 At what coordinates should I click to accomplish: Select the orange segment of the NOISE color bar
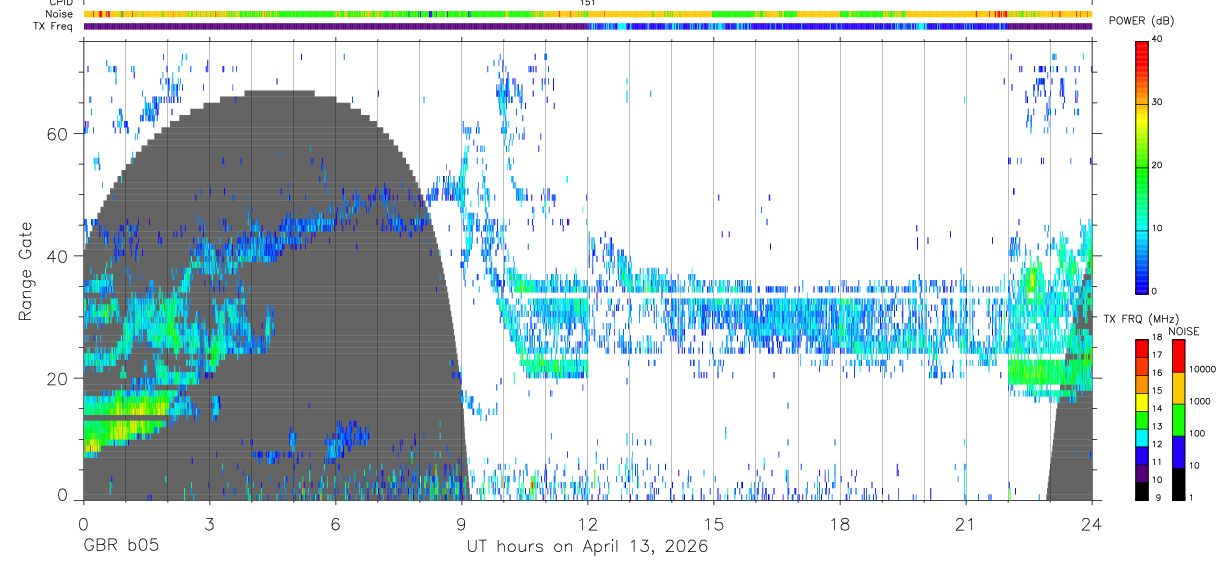pyautogui.click(x=1177, y=387)
